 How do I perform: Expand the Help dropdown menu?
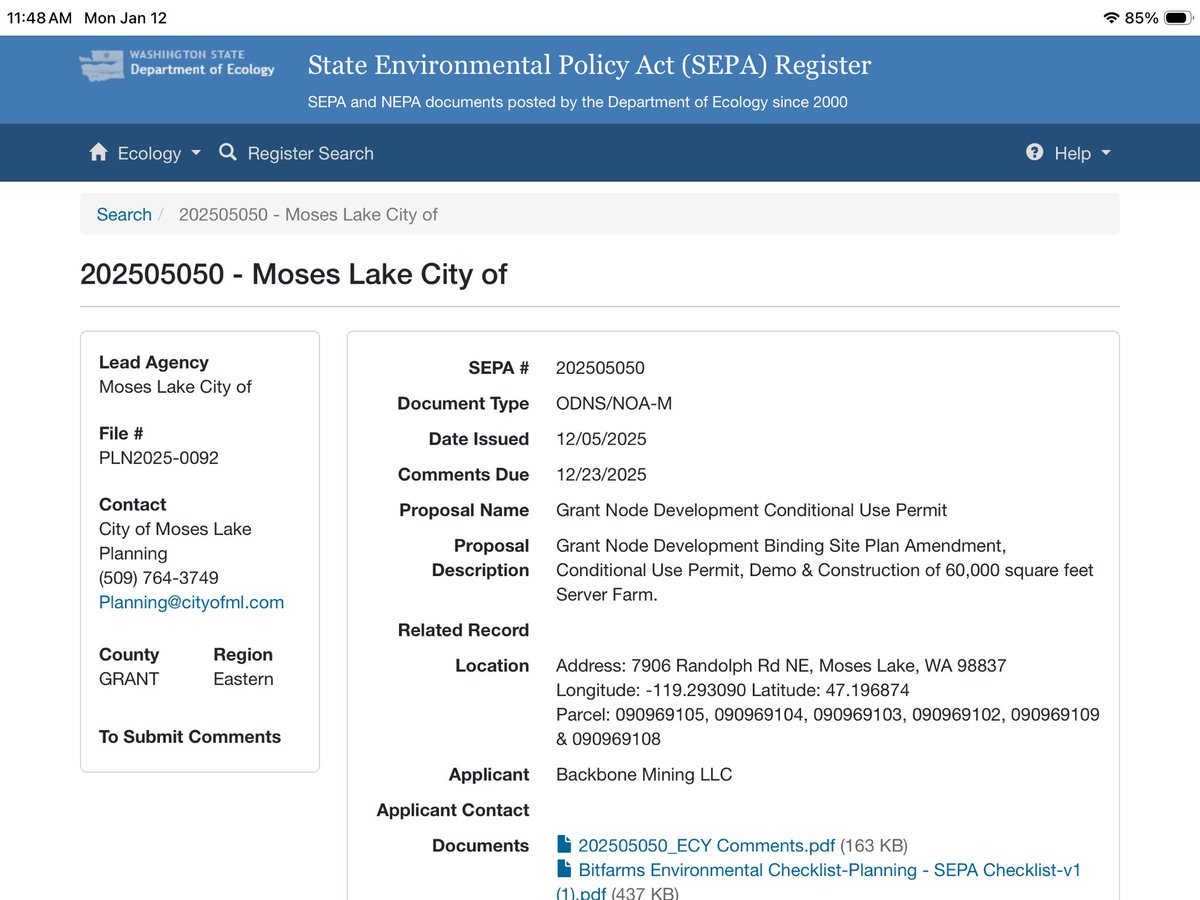click(x=1068, y=153)
